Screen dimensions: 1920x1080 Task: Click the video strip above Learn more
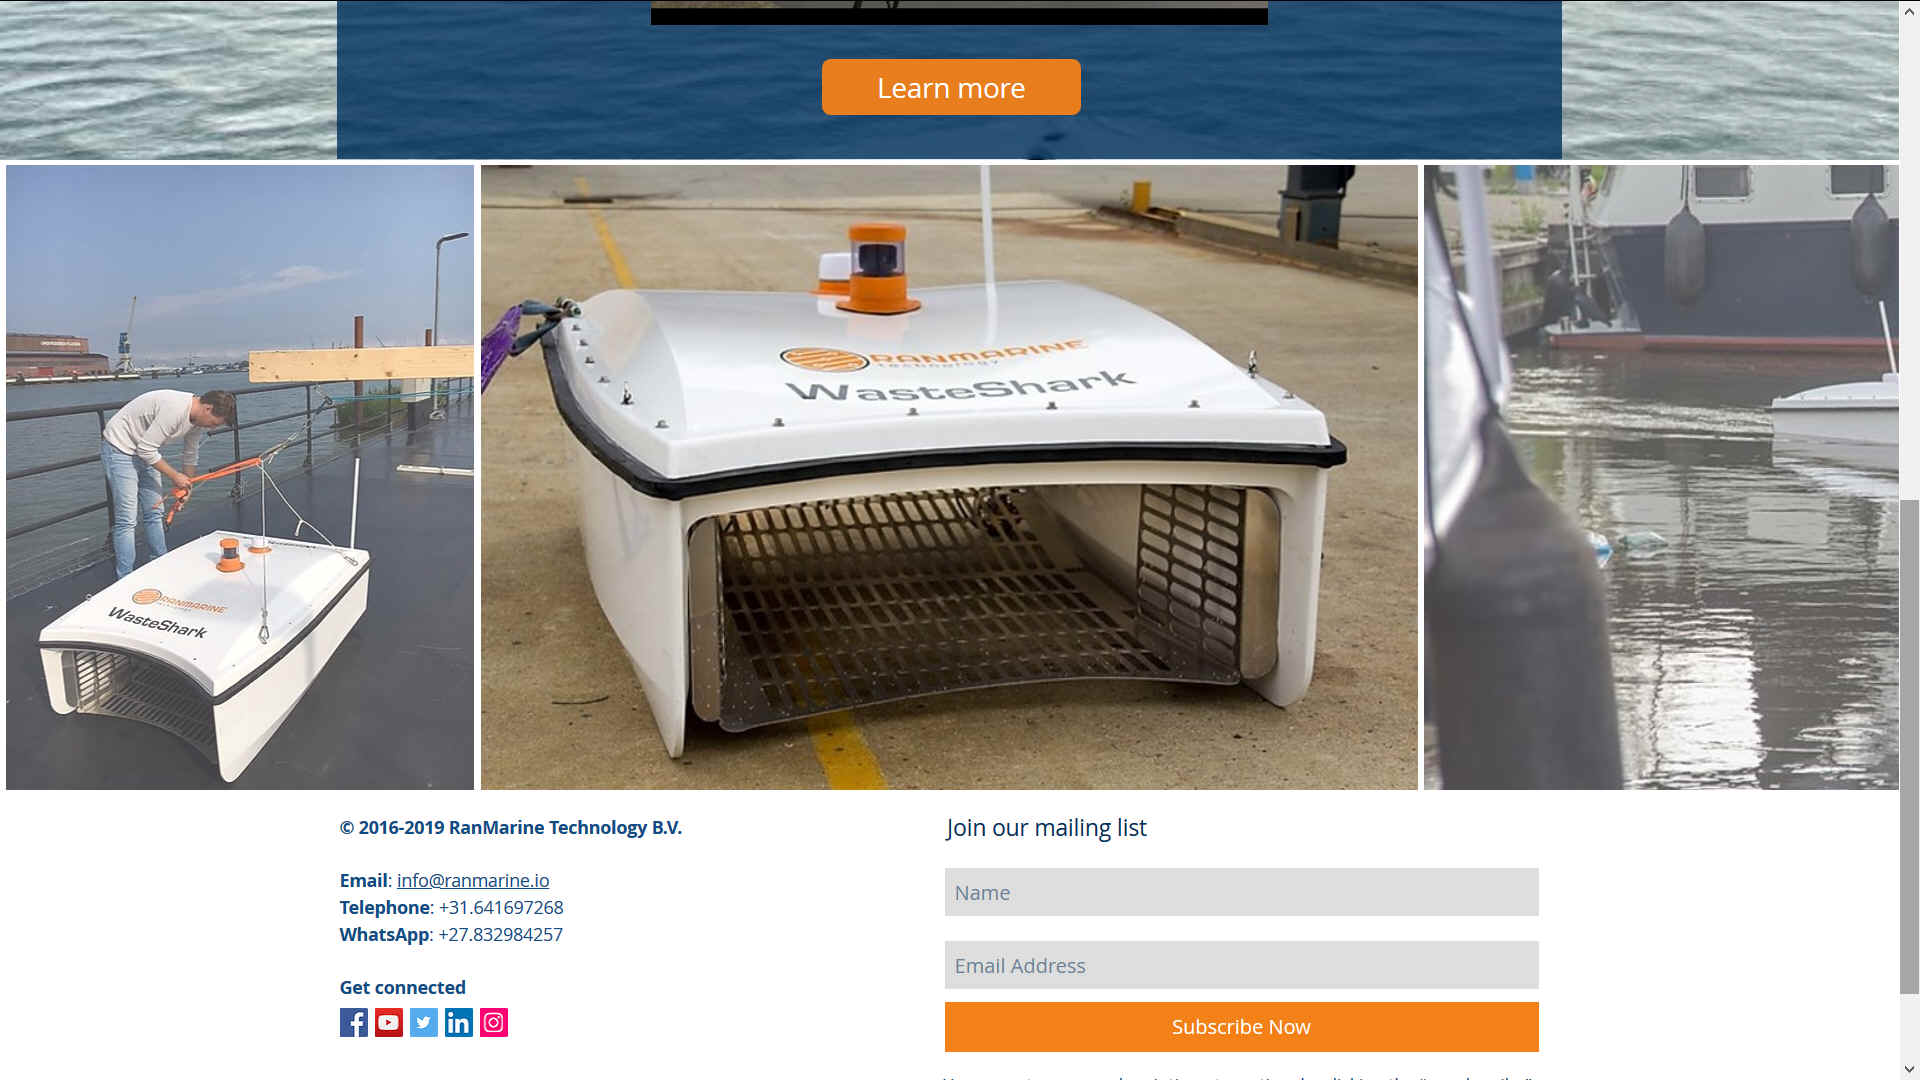click(959, 12)
